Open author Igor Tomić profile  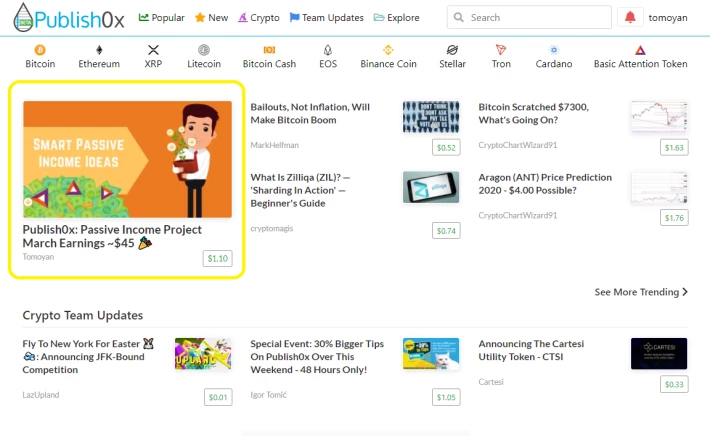[x=269, y=395]
